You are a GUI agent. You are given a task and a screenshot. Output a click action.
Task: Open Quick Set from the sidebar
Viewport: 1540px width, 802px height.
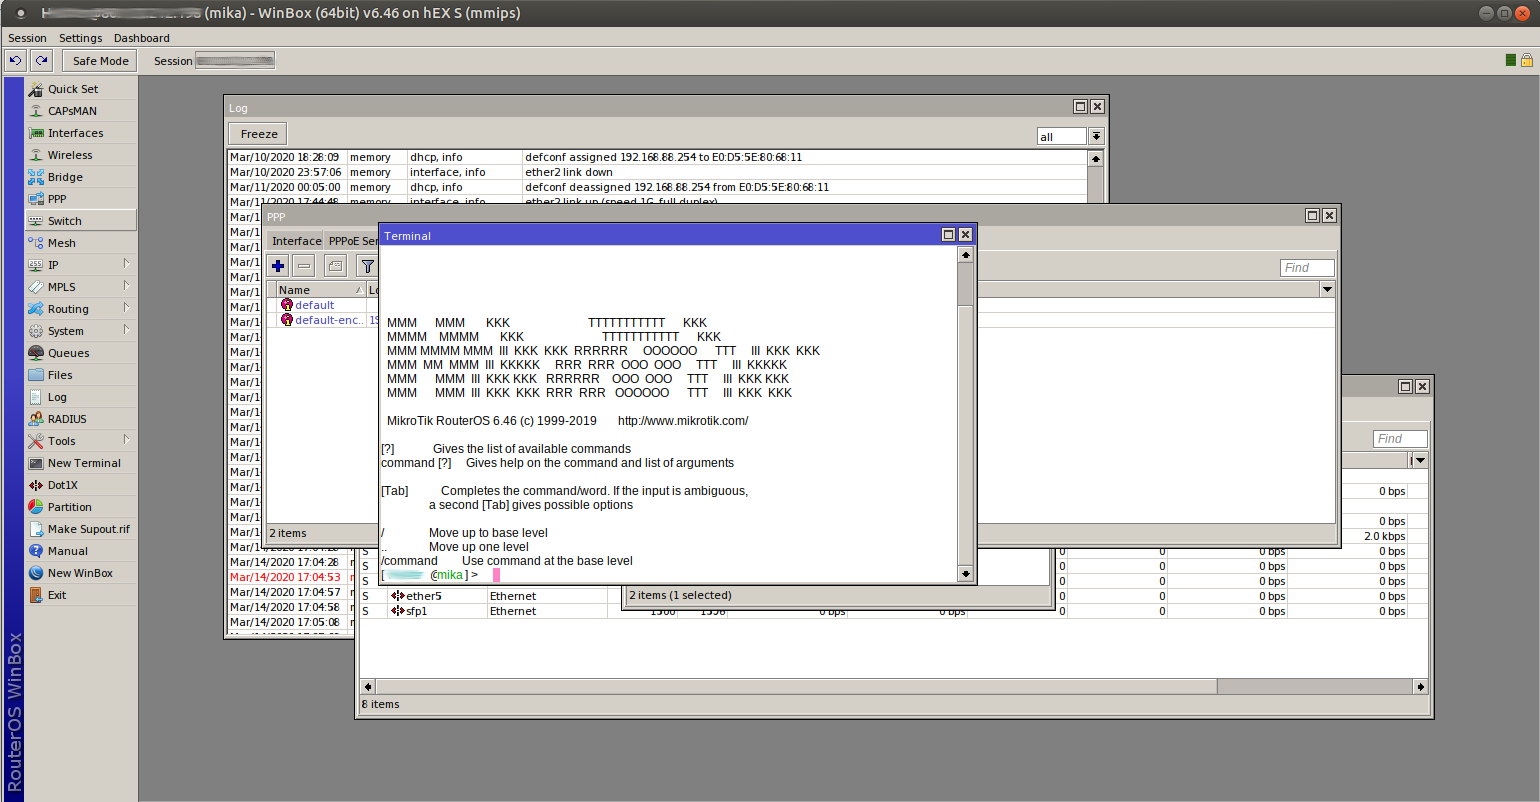click(80, 89)
